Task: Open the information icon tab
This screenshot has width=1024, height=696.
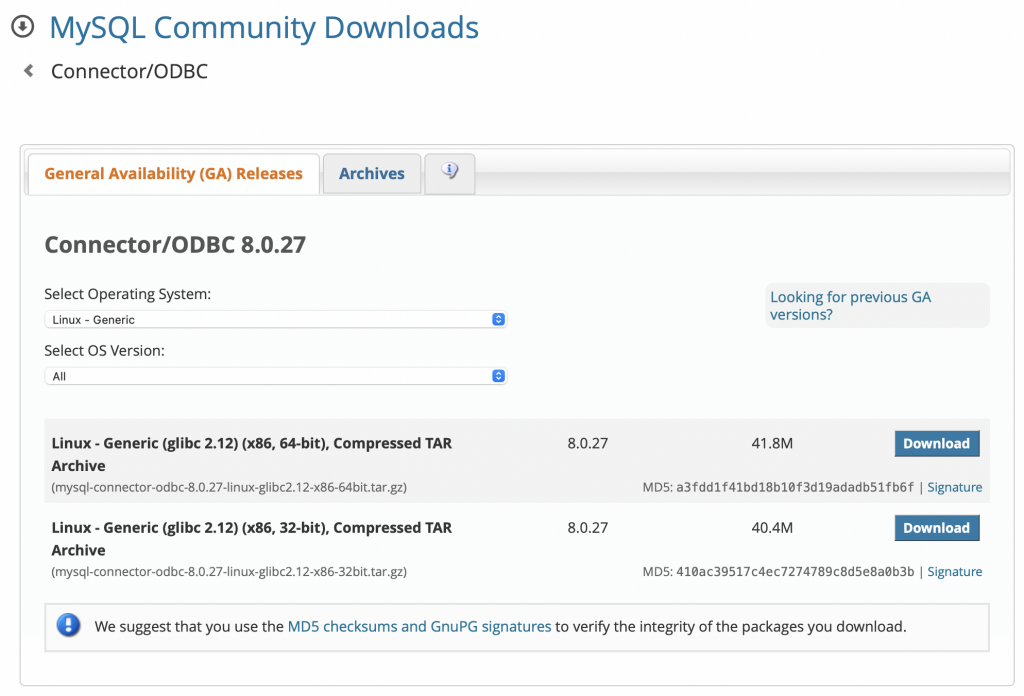Action: (449, 173)
